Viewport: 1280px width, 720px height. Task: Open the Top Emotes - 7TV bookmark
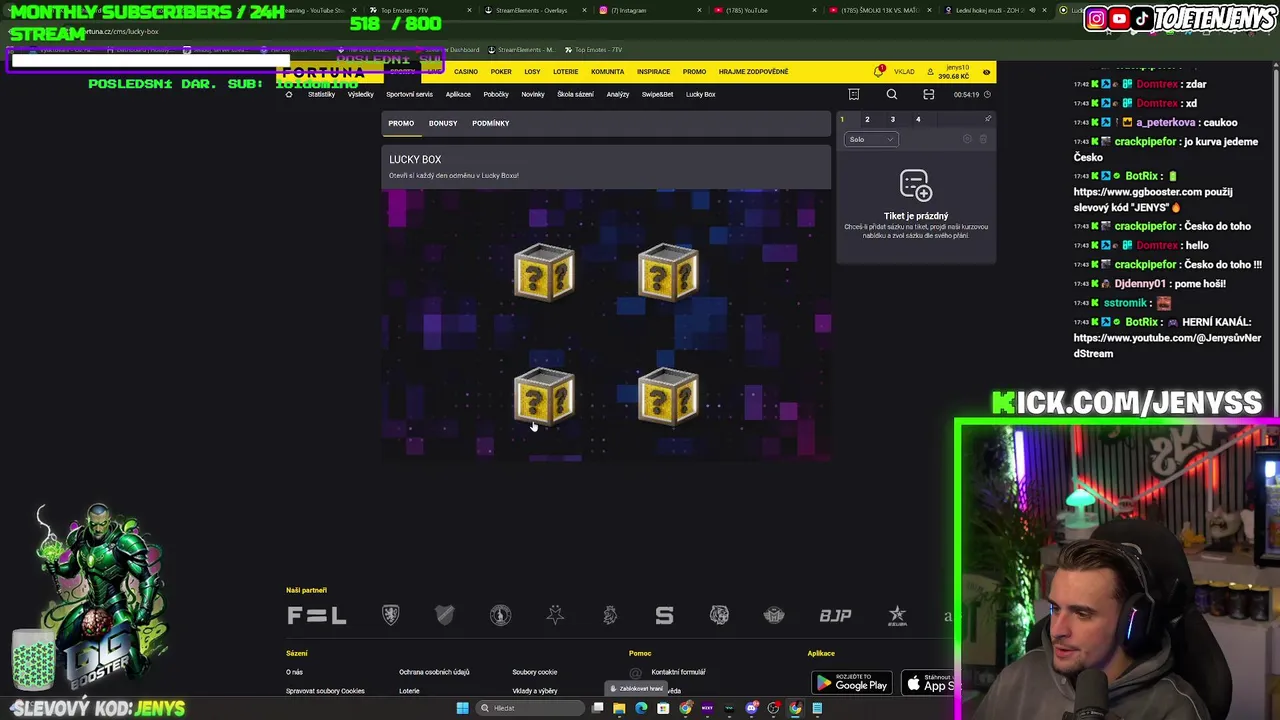pos(593,50)
